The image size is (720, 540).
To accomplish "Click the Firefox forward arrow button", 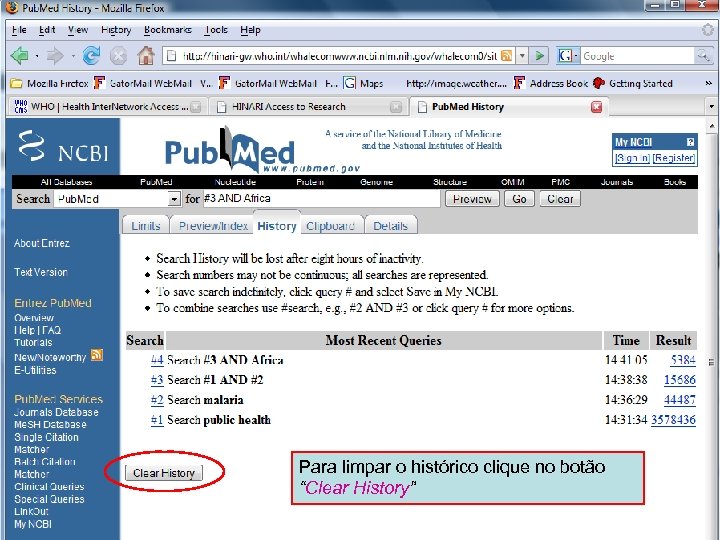I will click(55, 56).
